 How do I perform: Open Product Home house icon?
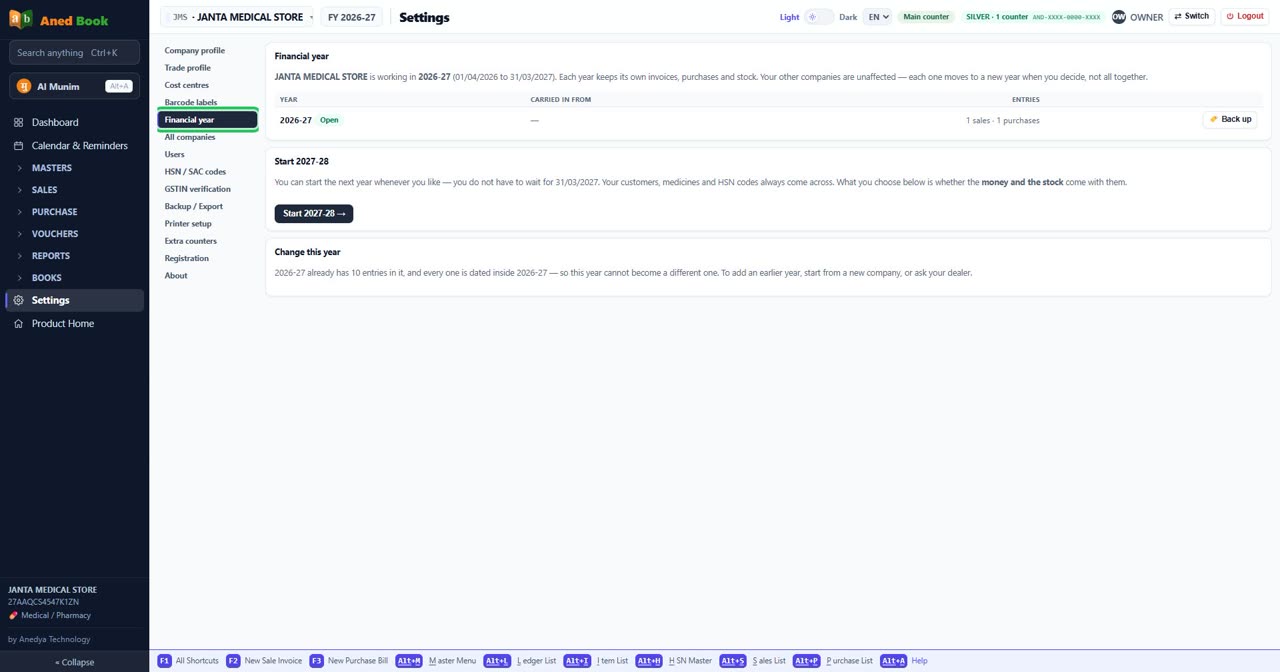(x=18, y=323)
